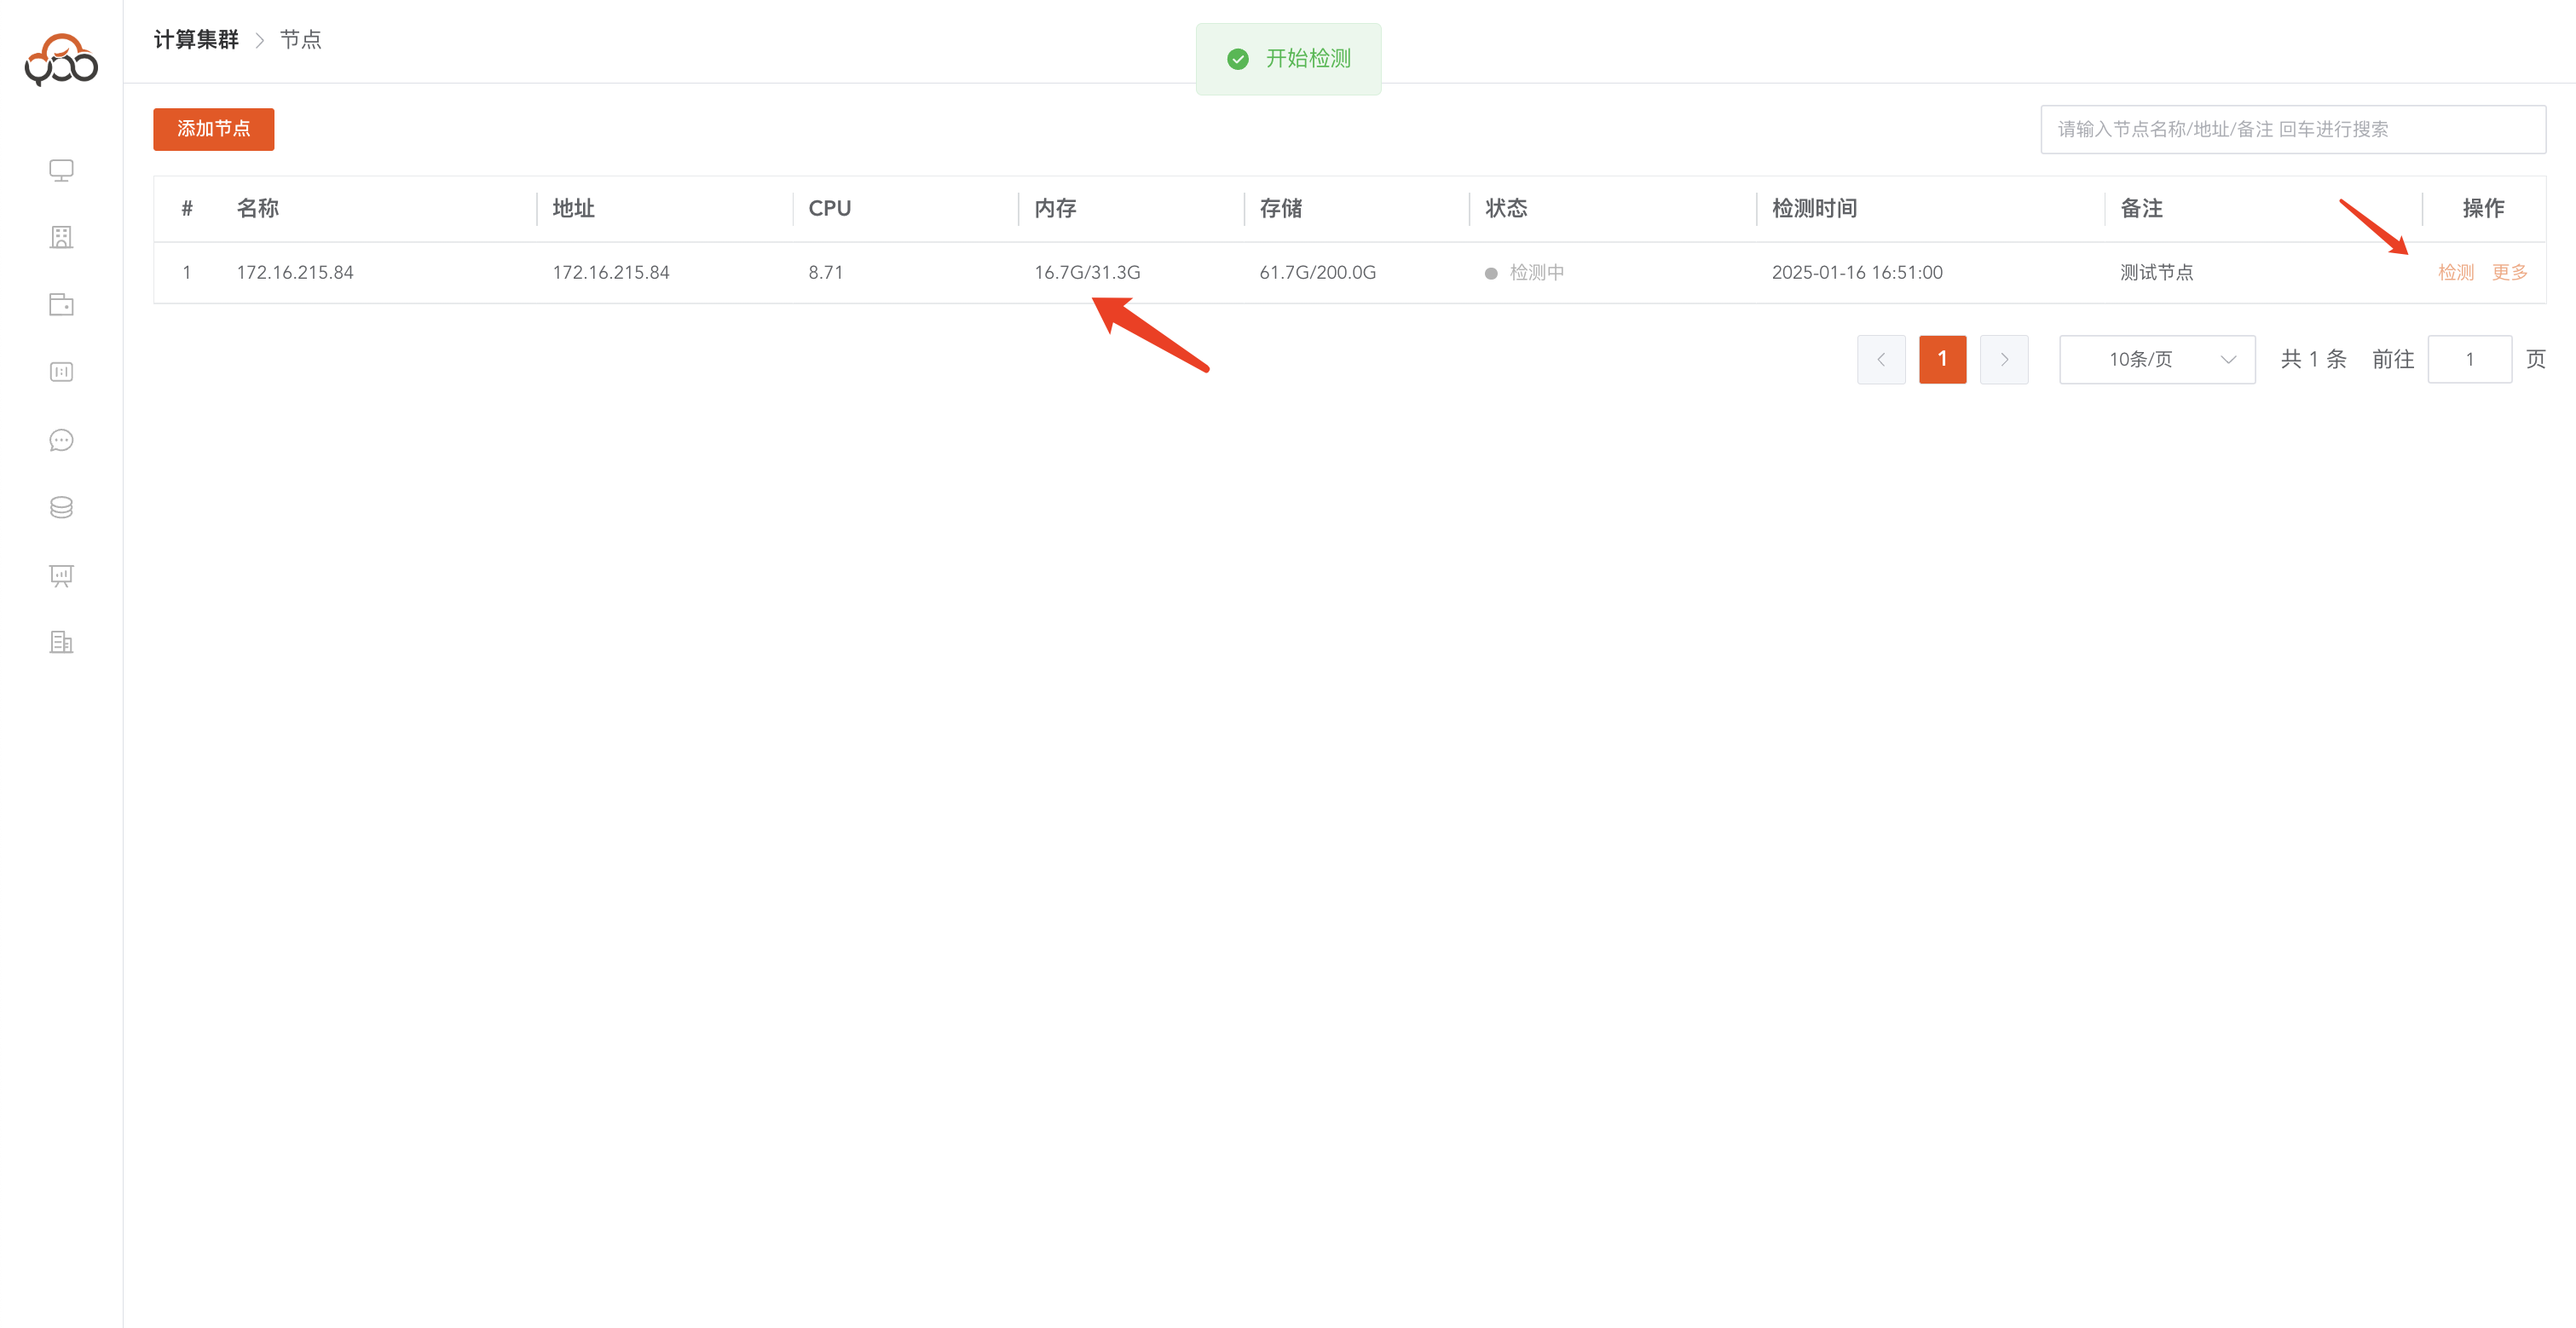Screen dimensions: 2576x1328
Task: Open the scoreboard-style icon in sidebar
Action: [61, 372]
